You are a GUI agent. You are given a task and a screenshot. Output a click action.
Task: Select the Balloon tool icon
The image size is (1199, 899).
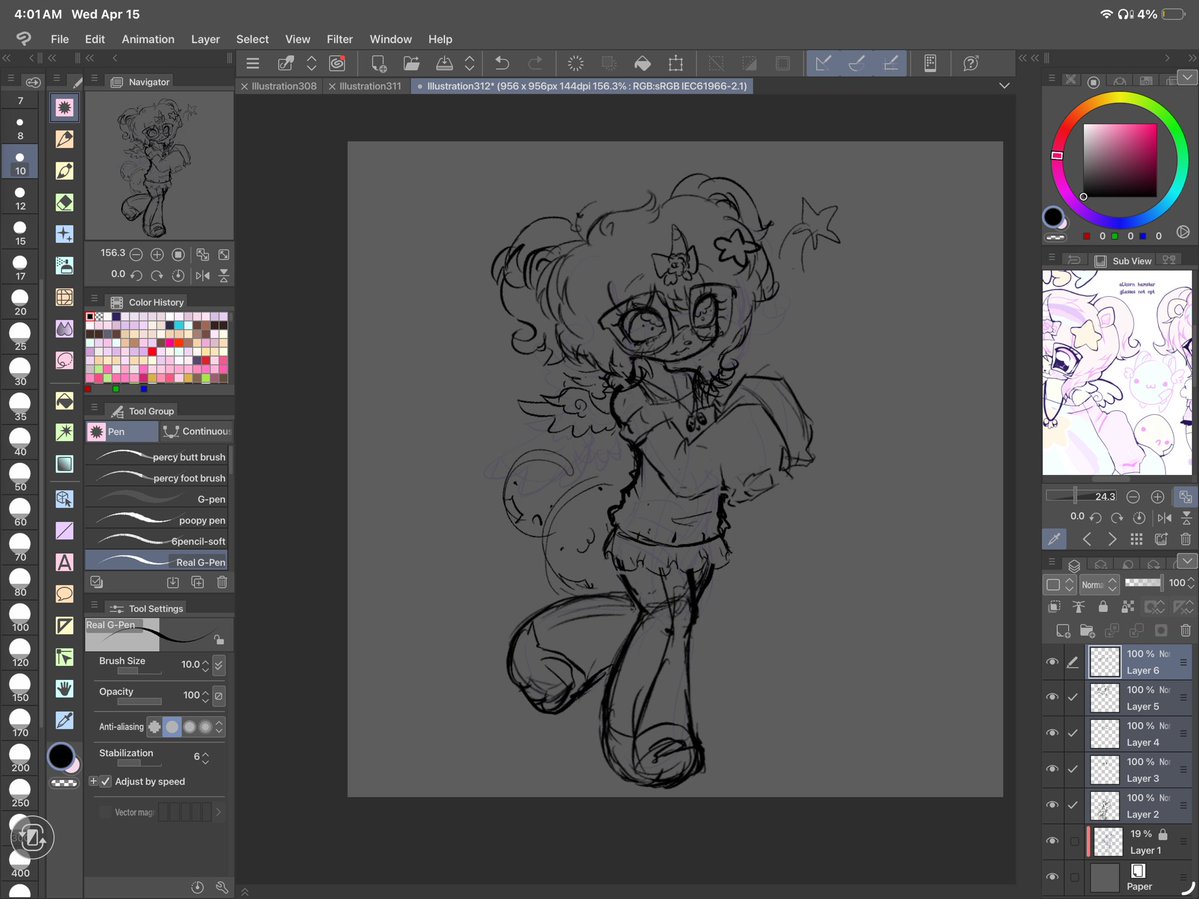pos(64,594)
